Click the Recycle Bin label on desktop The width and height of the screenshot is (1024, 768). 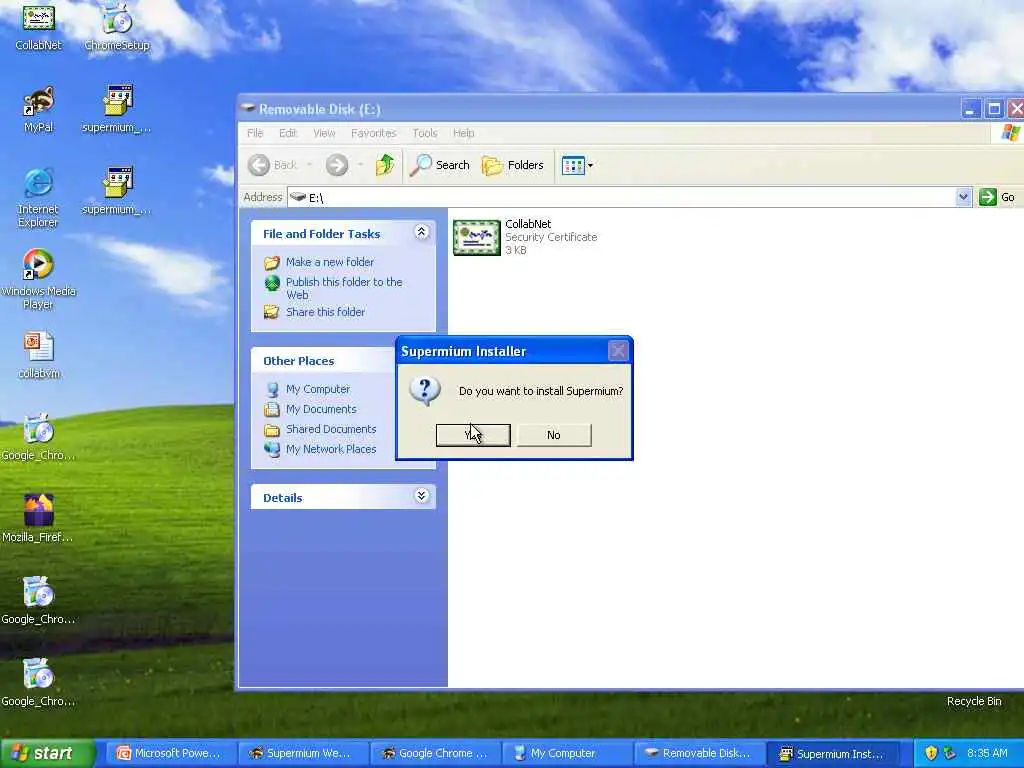974,701
